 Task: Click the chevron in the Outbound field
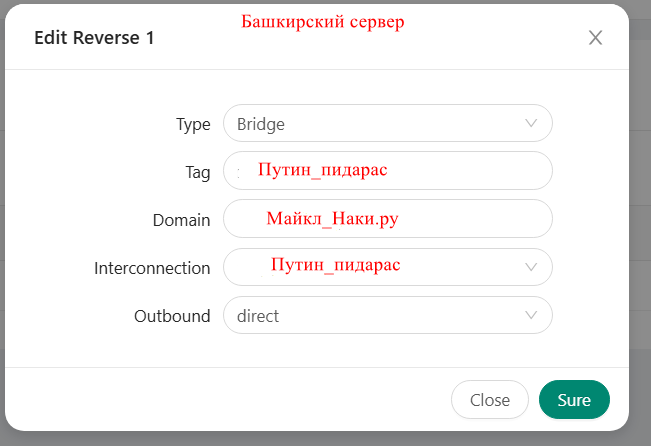(x=531, y=315)
